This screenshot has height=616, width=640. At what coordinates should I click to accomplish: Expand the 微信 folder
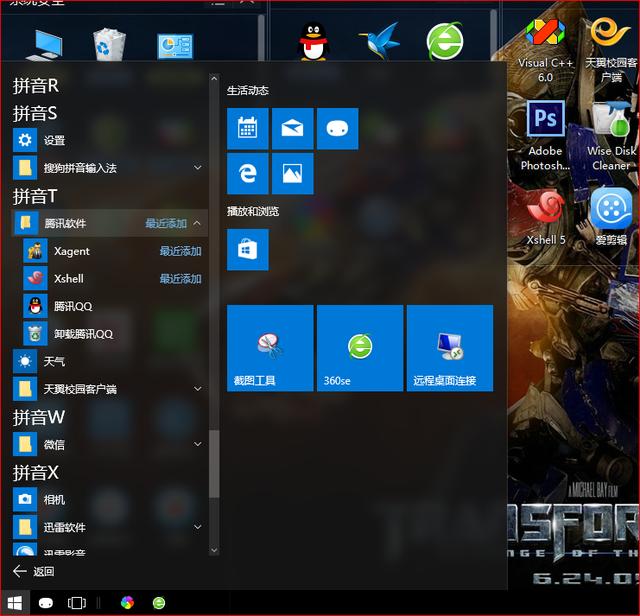[197, 444]
